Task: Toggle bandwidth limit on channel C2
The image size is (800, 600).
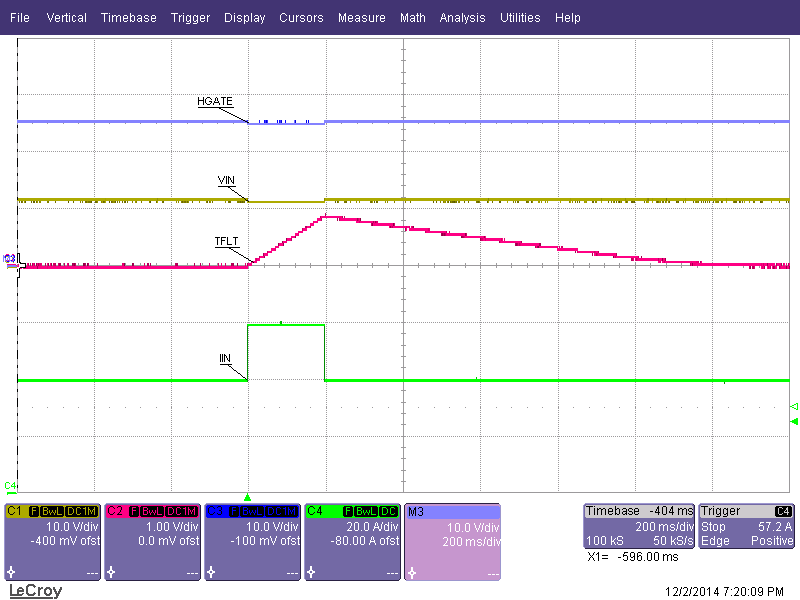Action: [154, 510]
